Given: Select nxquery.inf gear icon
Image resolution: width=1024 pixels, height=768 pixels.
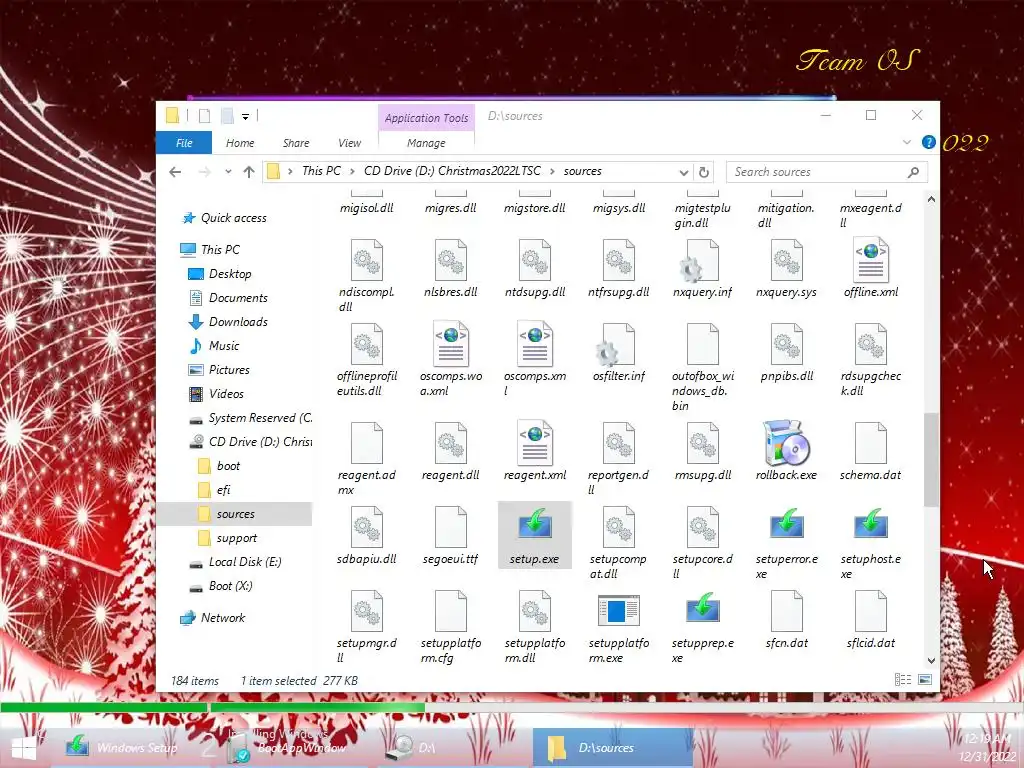Looking at the screenshot, I should pyautogui.click(x=700, y=260).
